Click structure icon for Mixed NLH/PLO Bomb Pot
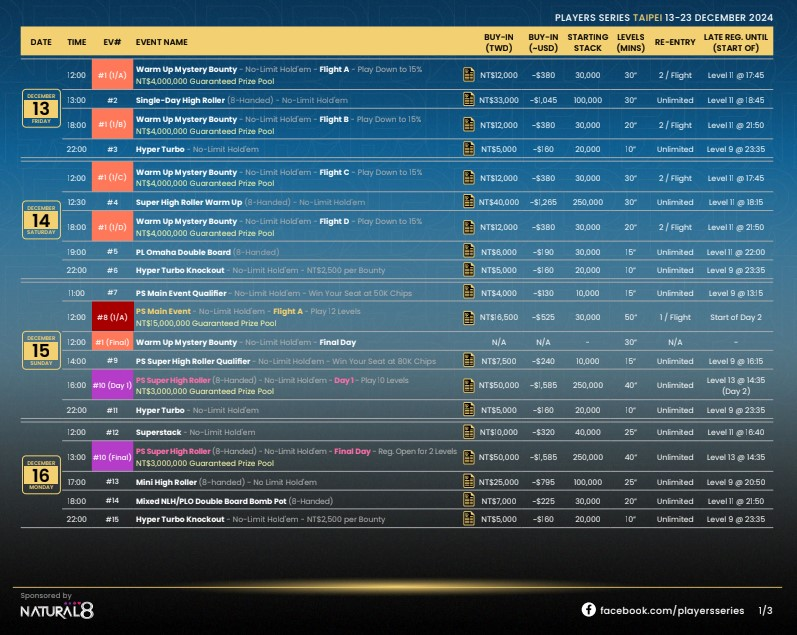The width and height of the screenshot is (797, 635). [x=468, y=500]
